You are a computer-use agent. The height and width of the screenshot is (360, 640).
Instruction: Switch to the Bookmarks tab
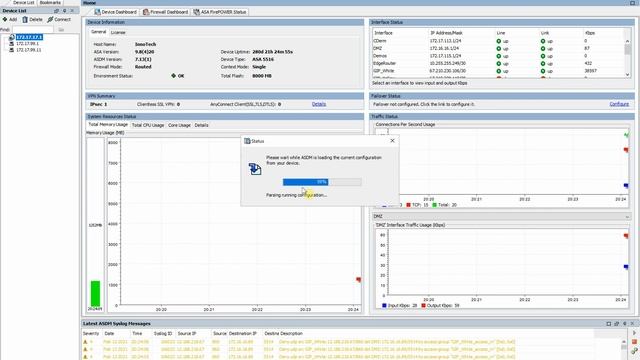[50, 2]
